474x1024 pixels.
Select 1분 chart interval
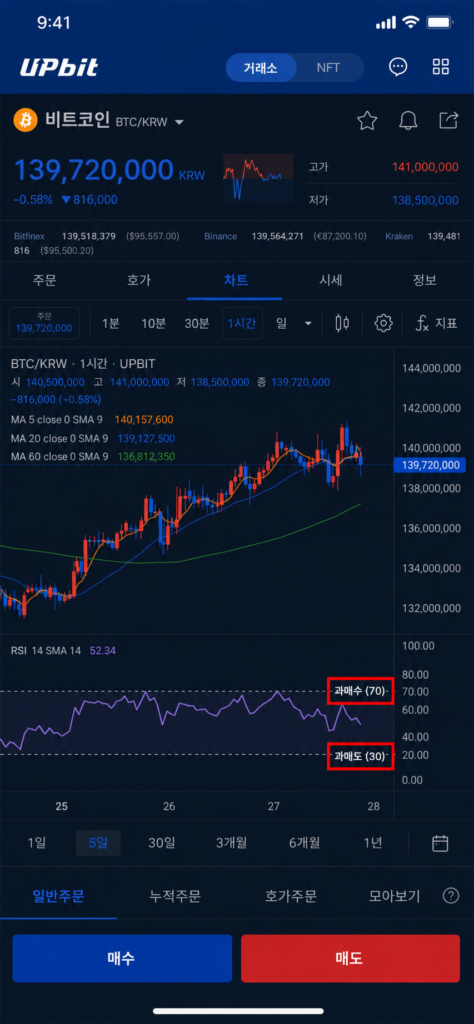[110, 323]
